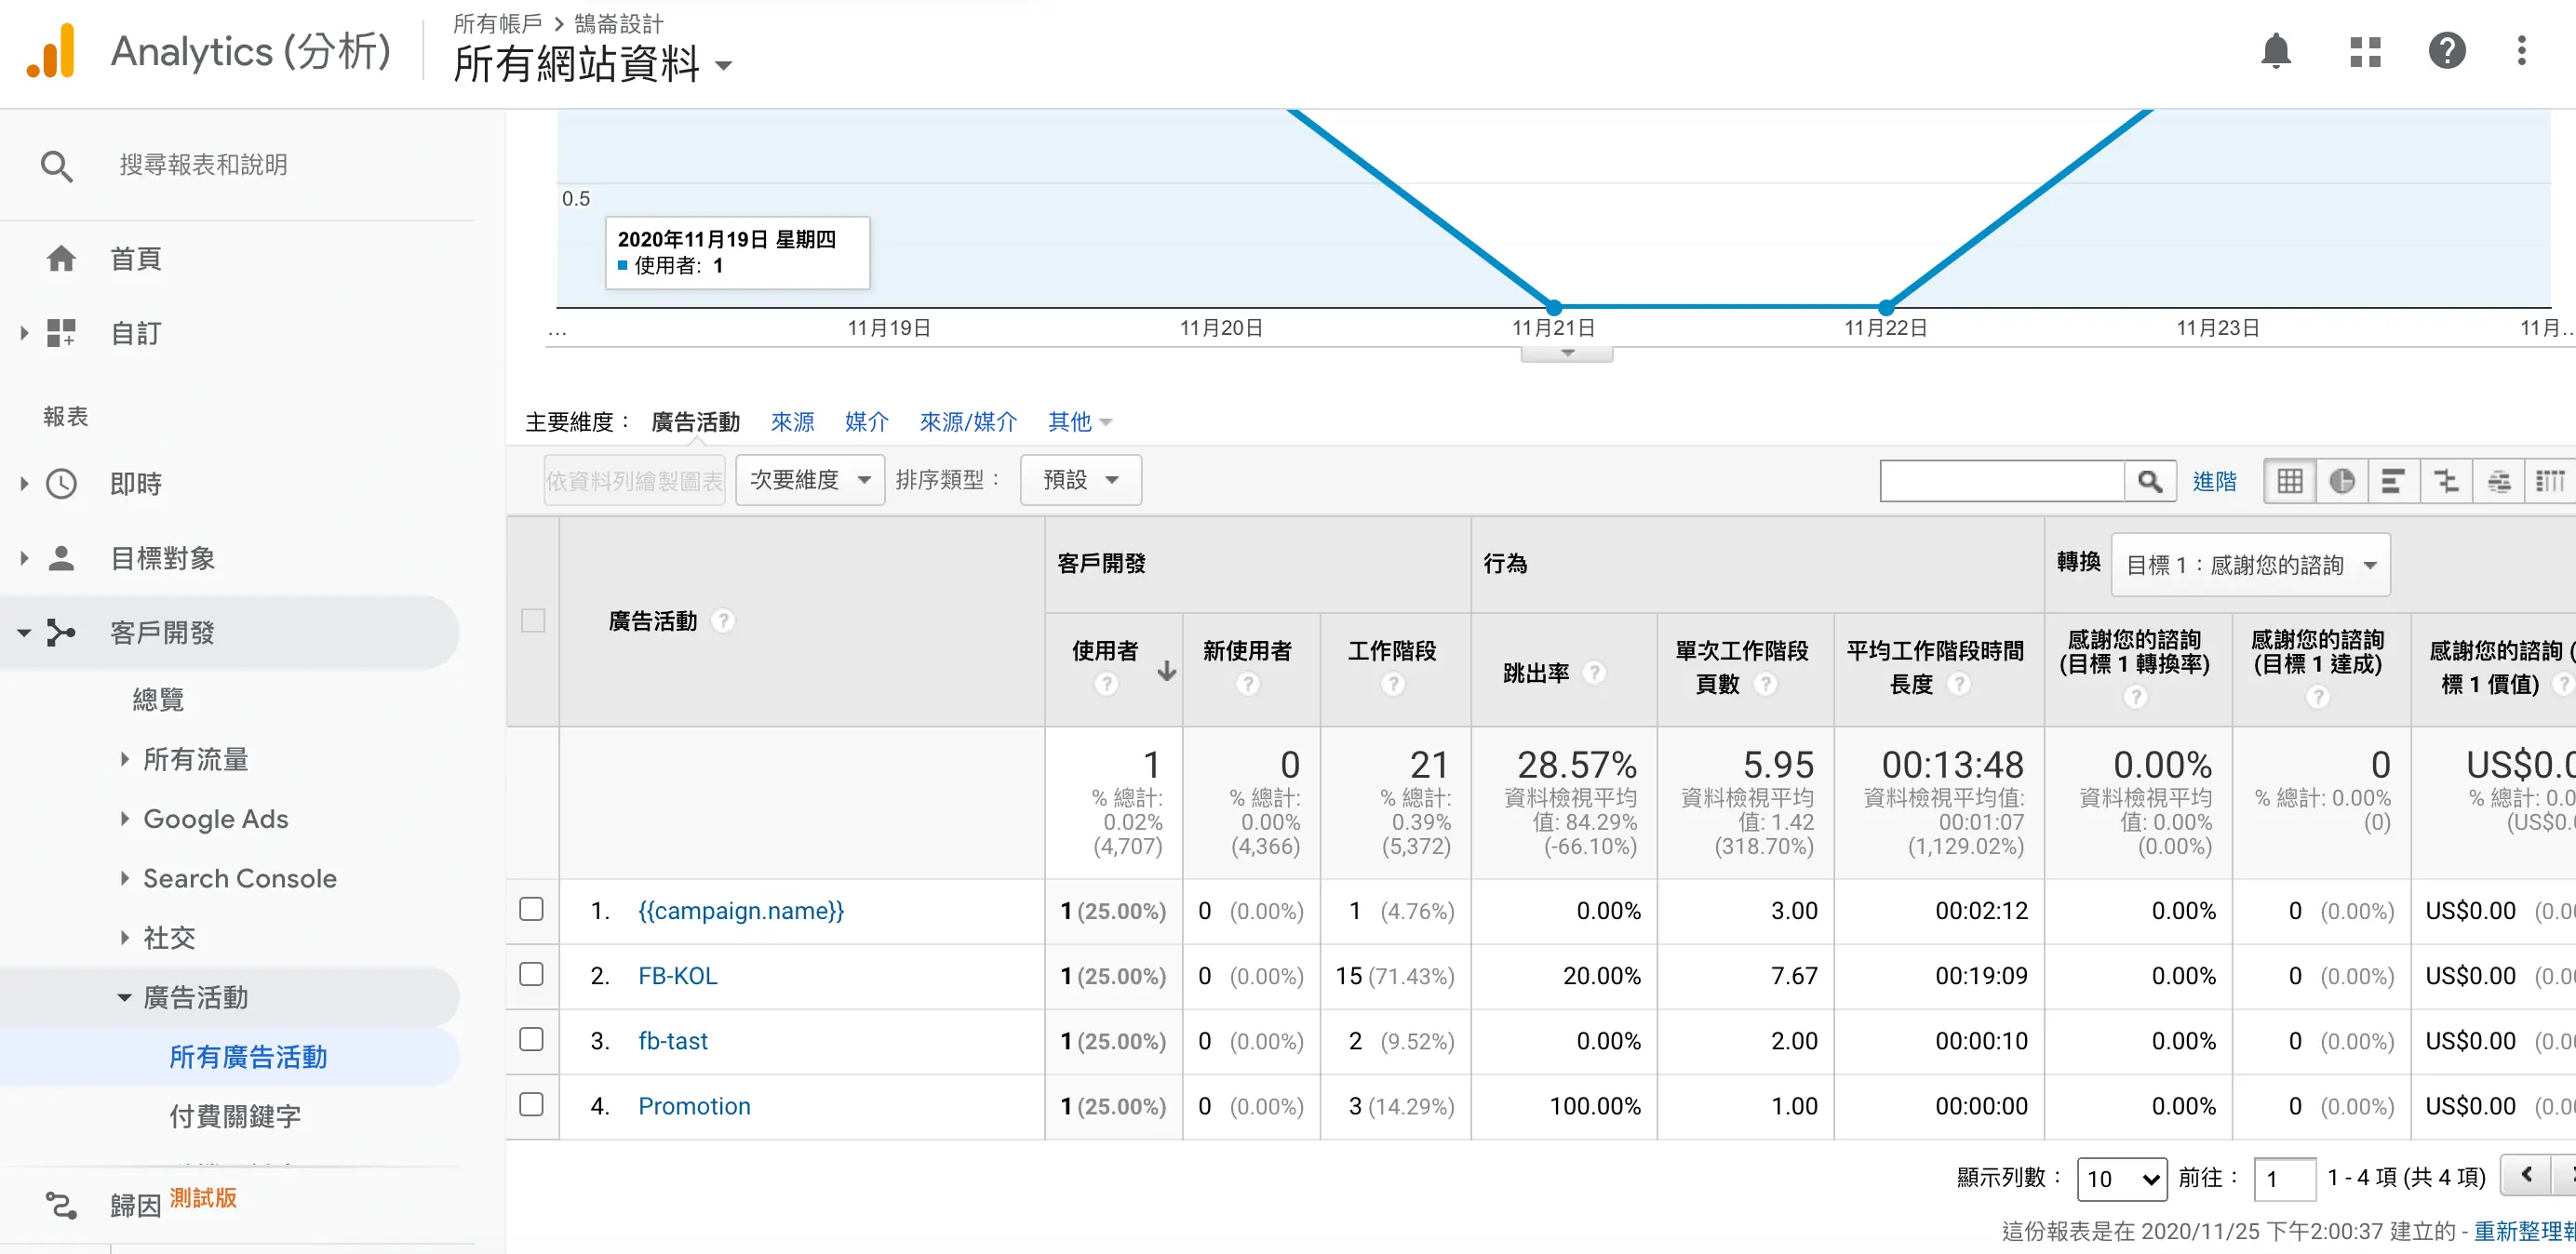This screenshot has width=2576, height=1254.
Task: Check the FB-KOL row checkbox
Action: pyautogui.click(x=532, y=974)
